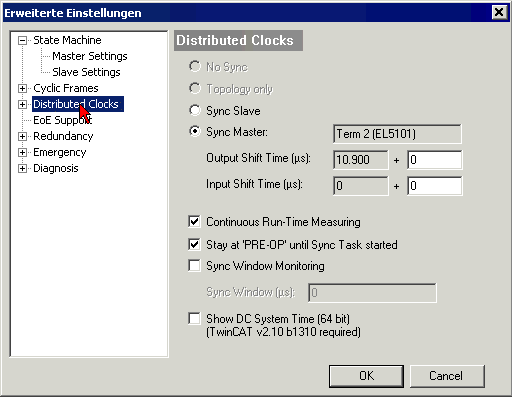Click the Output Shift Time 10.900 field
Image resolution: width=512 pixels, height=397 pixels.
pyautogui.click(x=361, y=160)
